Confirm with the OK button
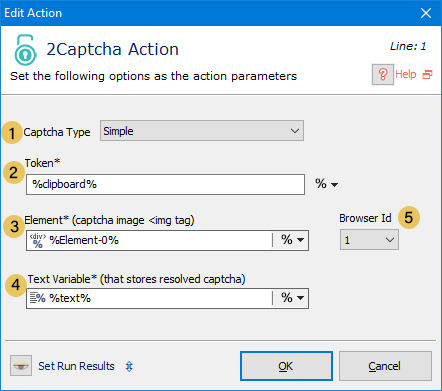Viewport: 442px width, 391px height. (286, 366)
